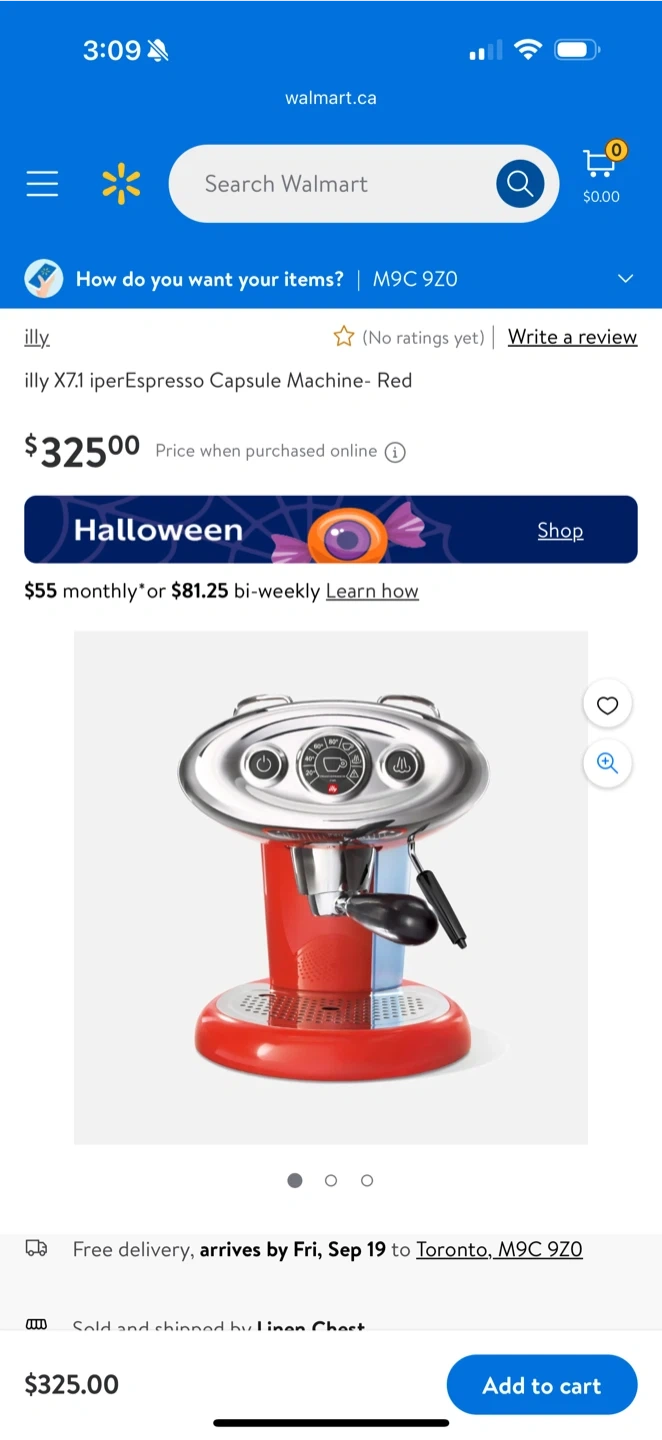This screenshot has width=662, height=1440.
Task: Open the shopping cart icon
Action: click(x=601, y=172)
